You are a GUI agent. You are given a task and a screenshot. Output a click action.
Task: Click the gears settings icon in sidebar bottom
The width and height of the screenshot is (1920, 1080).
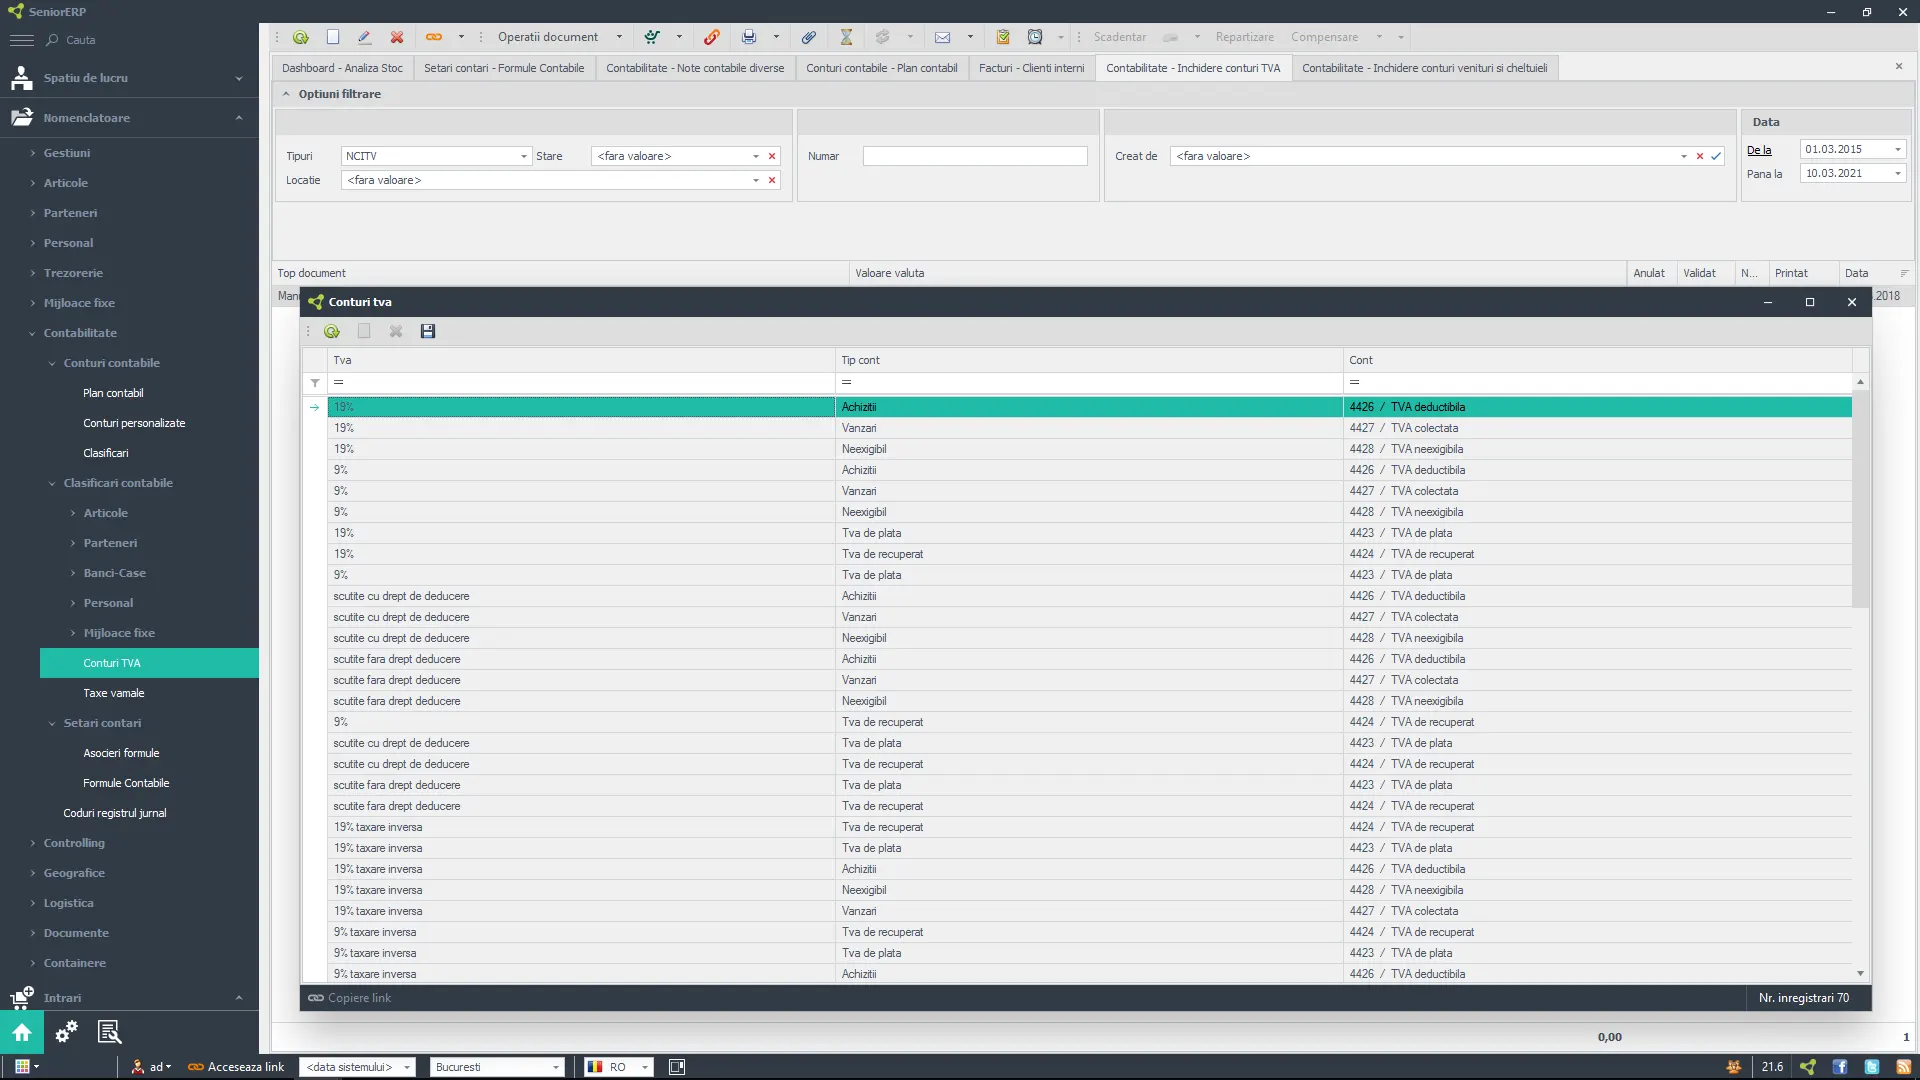tap(66, 1032)
